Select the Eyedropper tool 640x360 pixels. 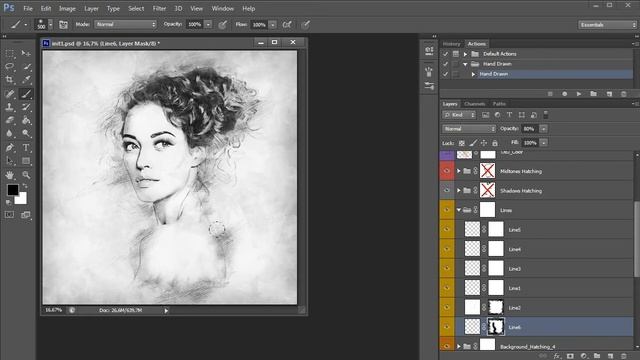click(26, 80)
